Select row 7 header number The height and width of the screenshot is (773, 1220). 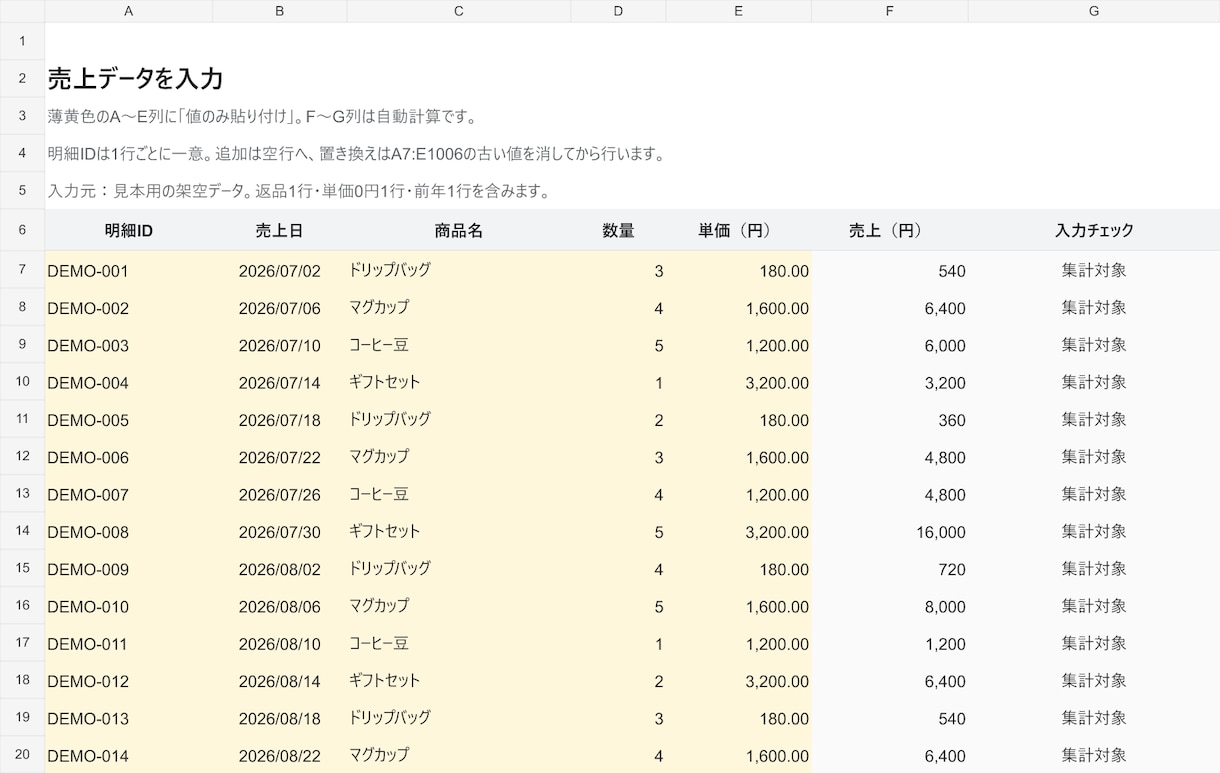coord(22,270)
